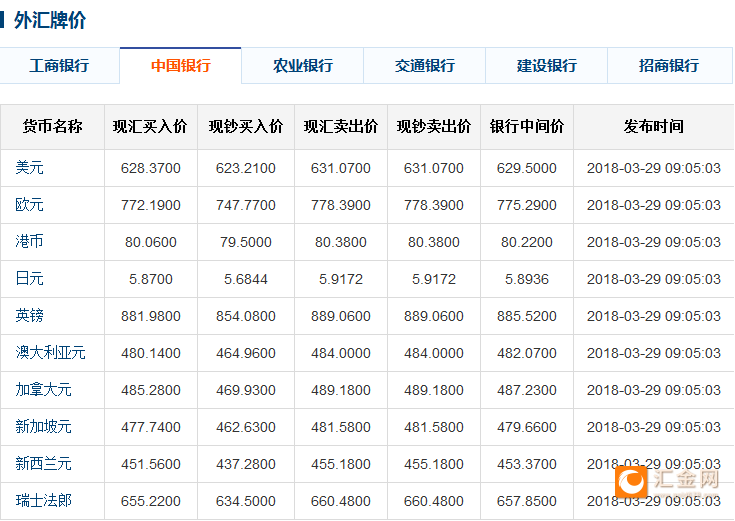Select the value 80.2200 in 港币 row
Image resolution: width=735 pixels, height=521 pixels.
coord(527,242)
